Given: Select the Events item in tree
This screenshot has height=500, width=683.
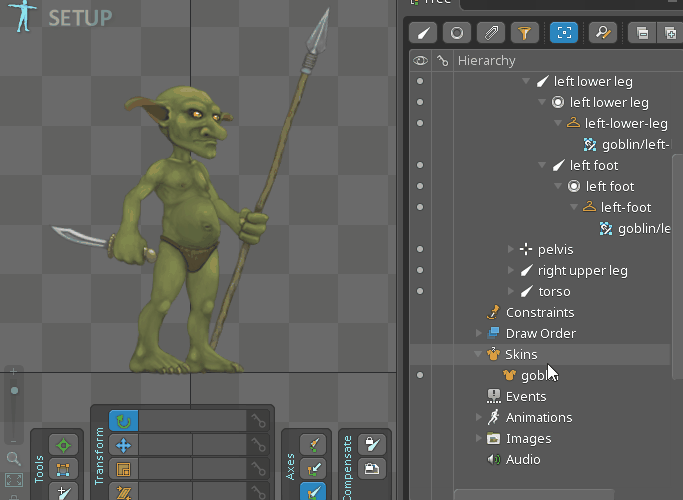Looking at the screenshot, I should 525,396.
